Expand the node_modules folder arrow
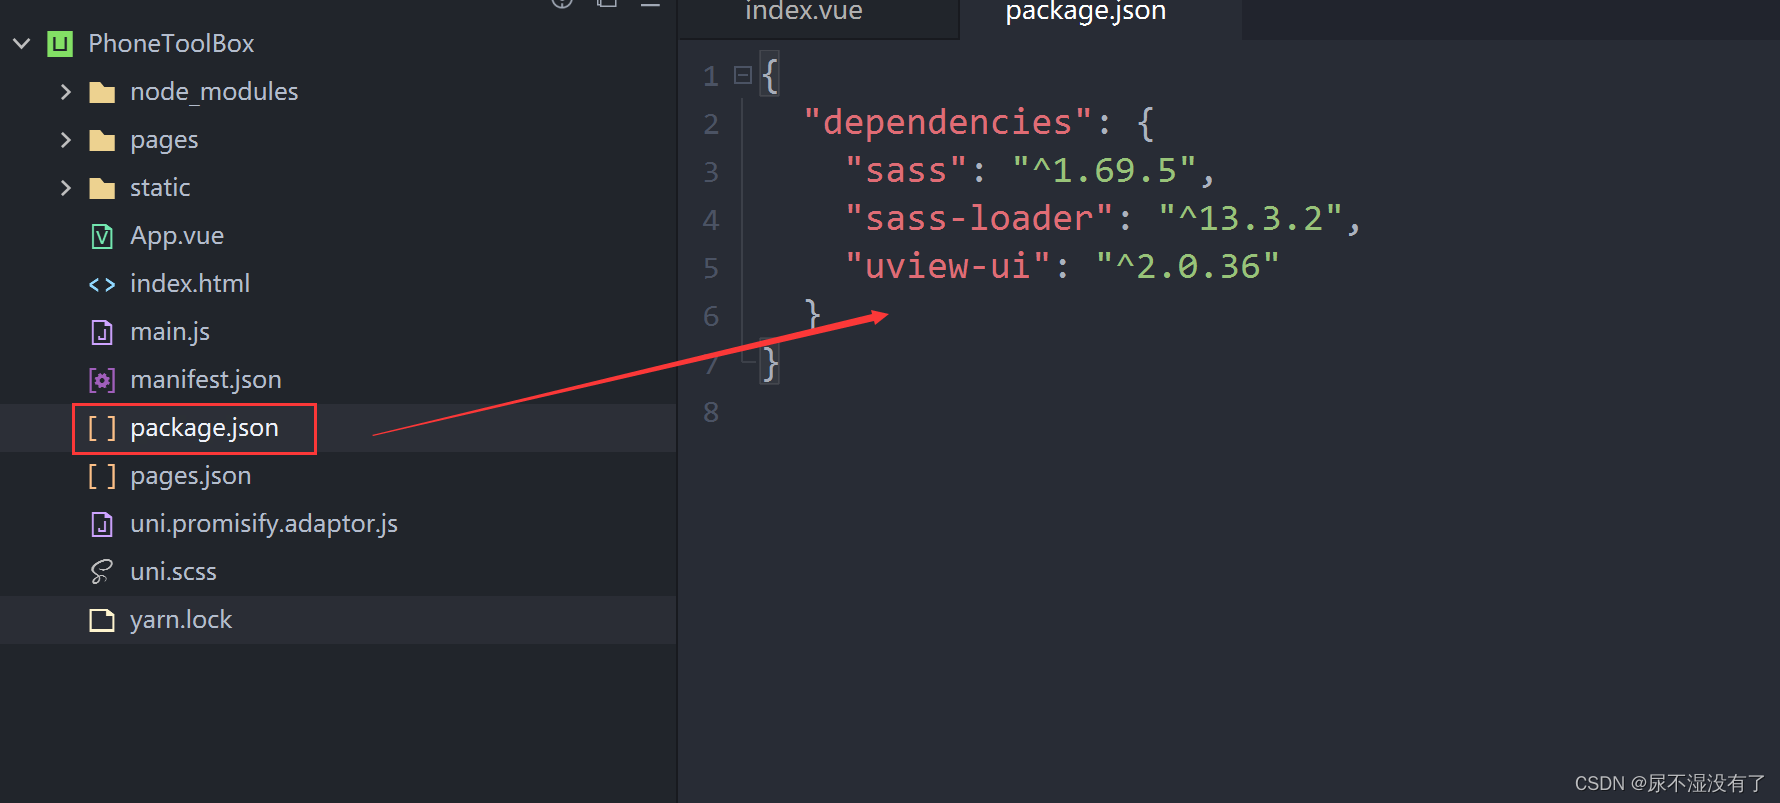The height and width of the screenshot is (803, 1780). [x=66, y=92]
